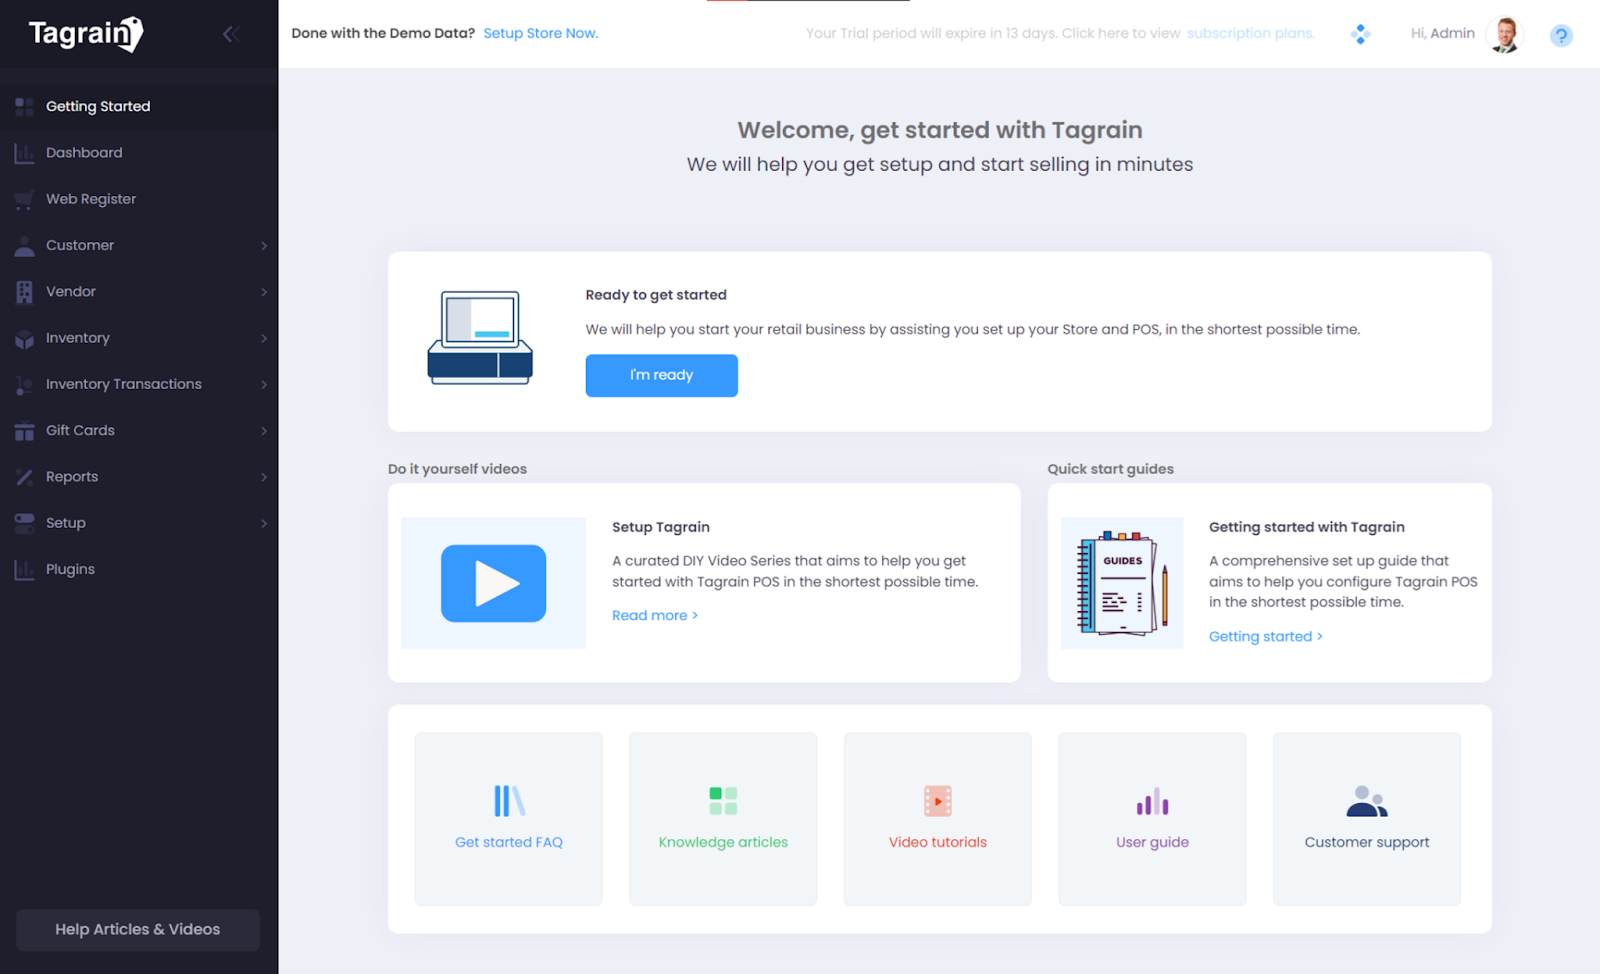
Task: Click the Customer support people icon
Action: (1367, 801)
